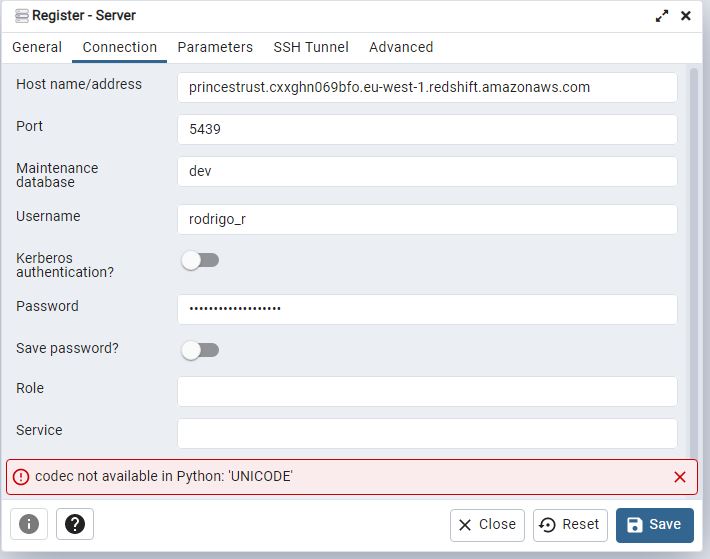Select the Advanced tab
The width and height of the screenshot is (710, 559).
pyautogui.click(x=401, y=47)
